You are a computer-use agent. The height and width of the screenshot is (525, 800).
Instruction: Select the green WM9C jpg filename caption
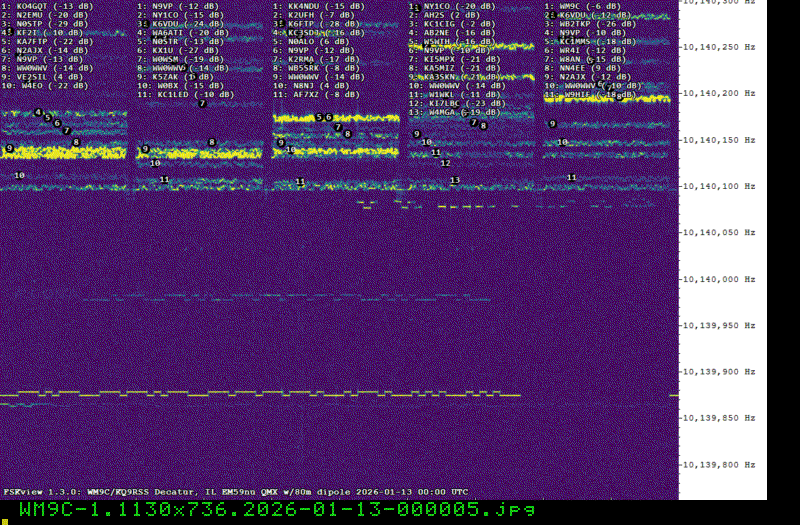tap(276, 510)
